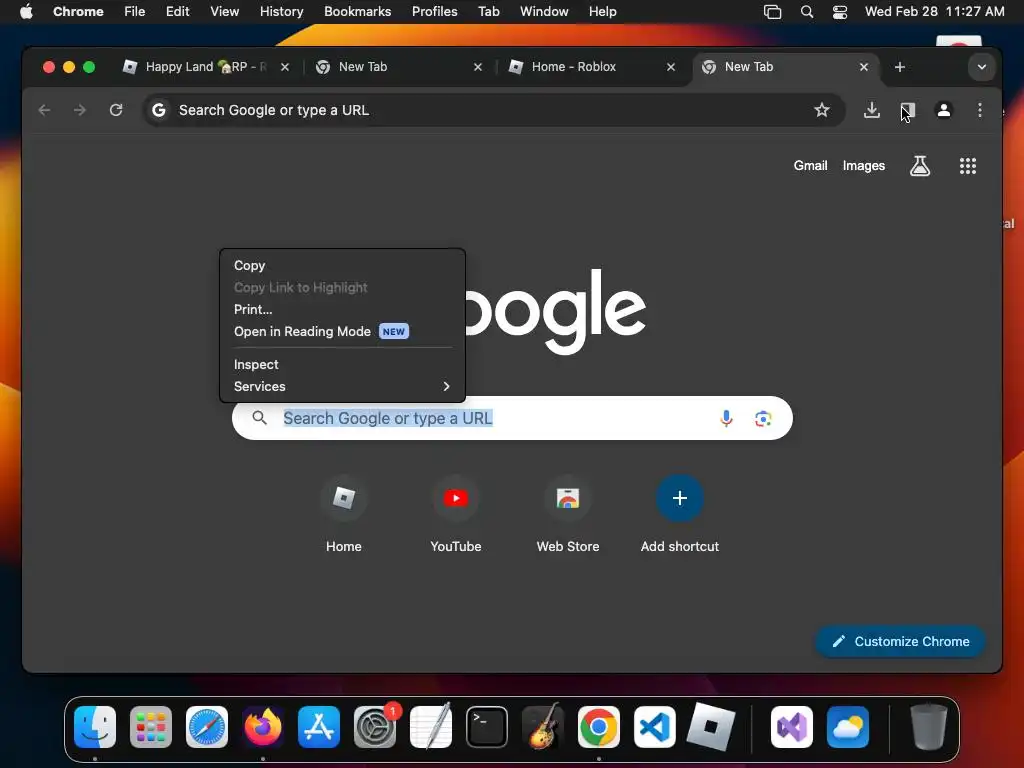The width and height of the screenshot is (1024, 768).
Task: Open Terminal from the dock
Action: click(487, 727)
